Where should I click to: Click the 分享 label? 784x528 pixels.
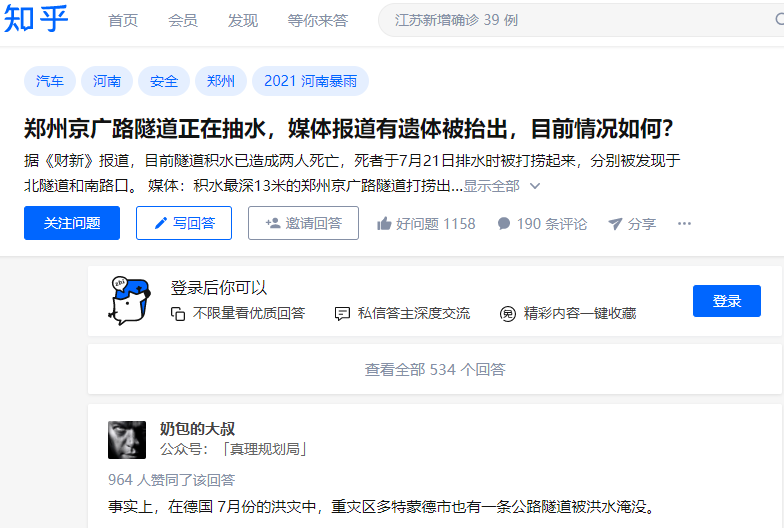click(642, 224)
